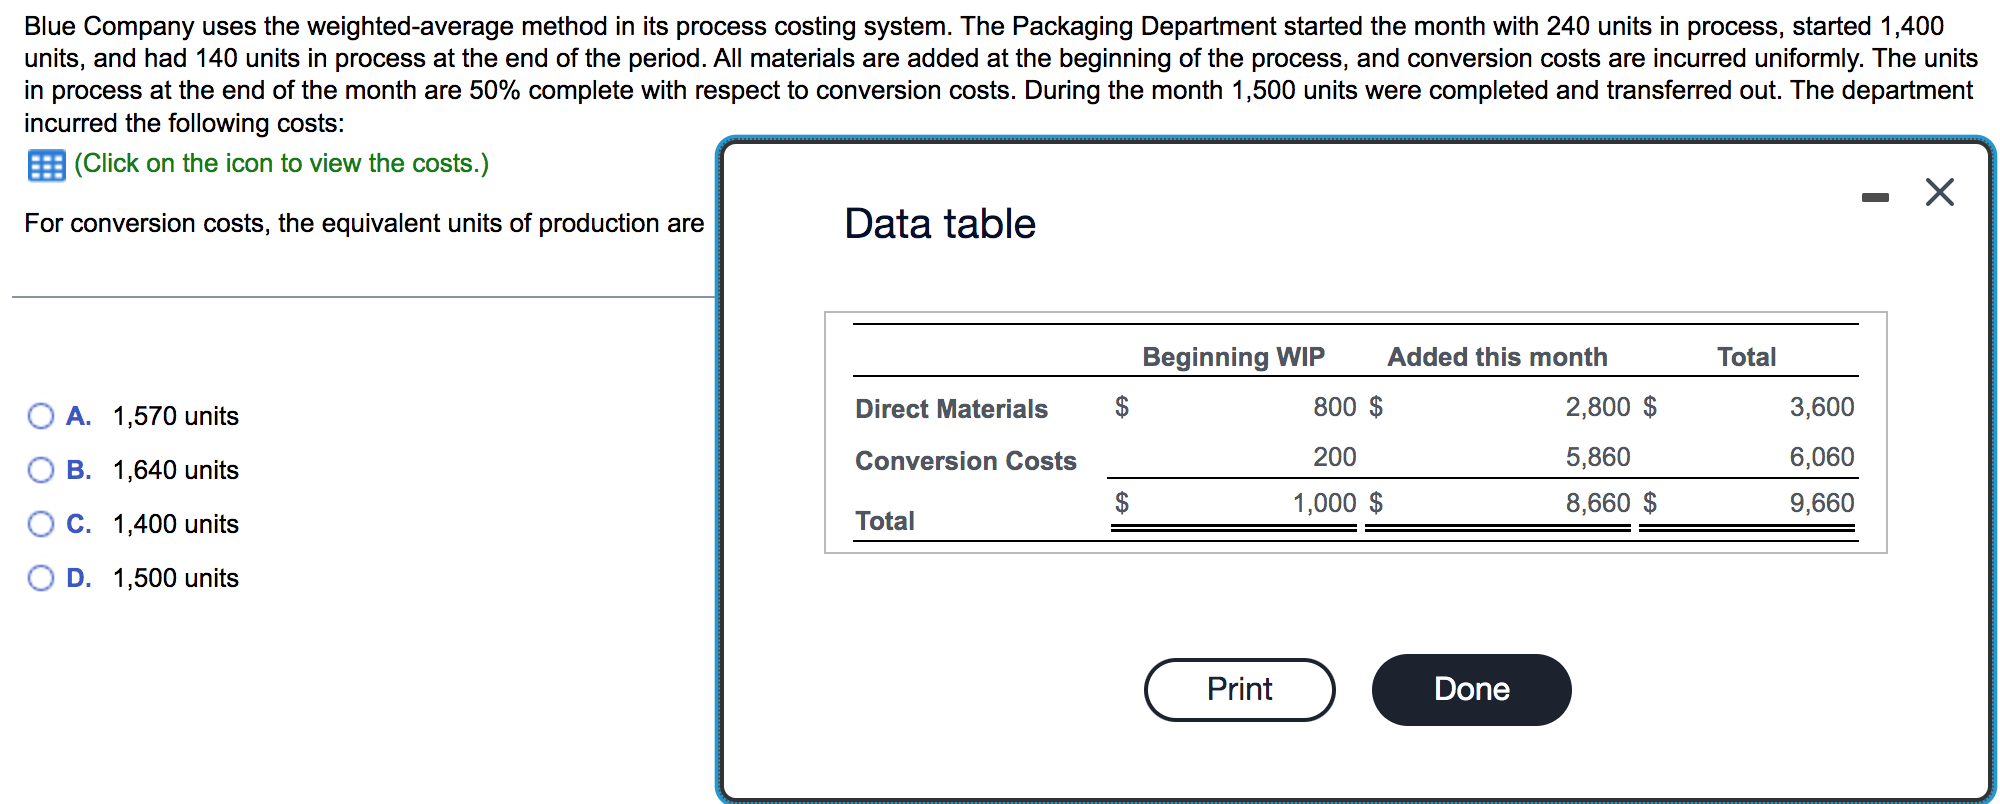Screen dimensions: 2000x804
Task: Minimize the Data table dialog
Action: click(x=1875, y=198)
